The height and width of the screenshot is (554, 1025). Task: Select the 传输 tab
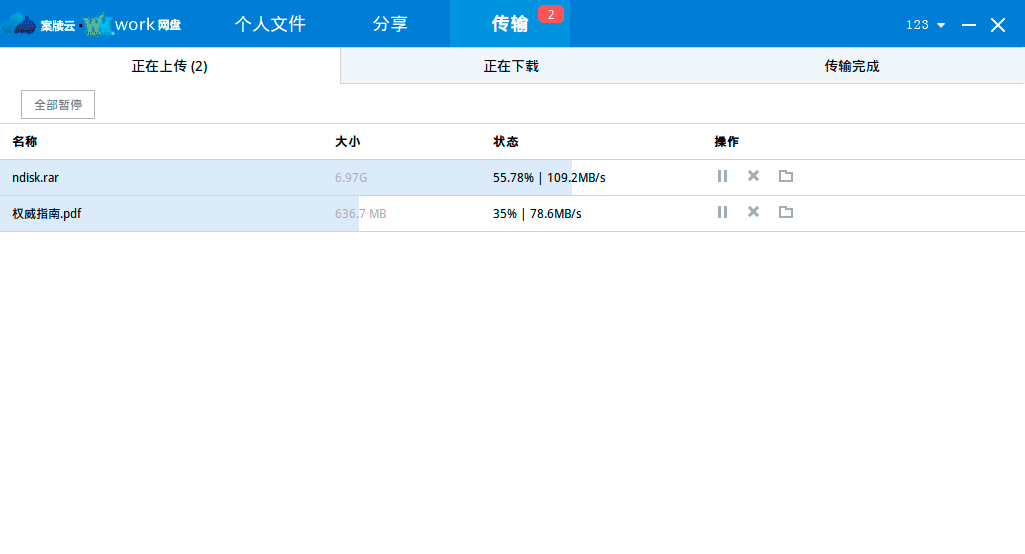point(509,24)
